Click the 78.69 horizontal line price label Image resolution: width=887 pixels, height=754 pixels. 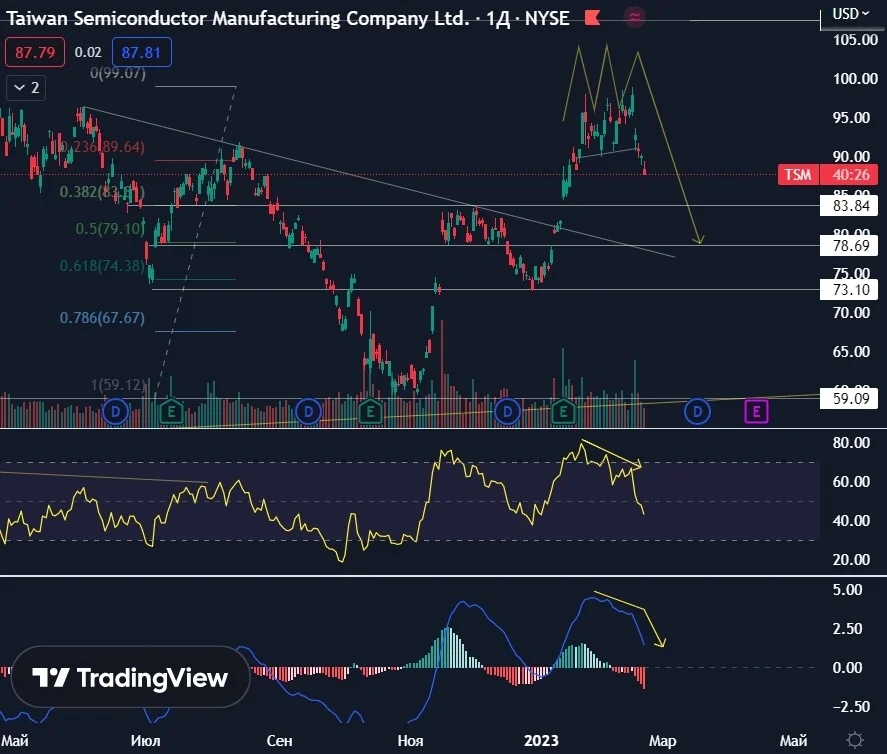(x=850, y=245)
